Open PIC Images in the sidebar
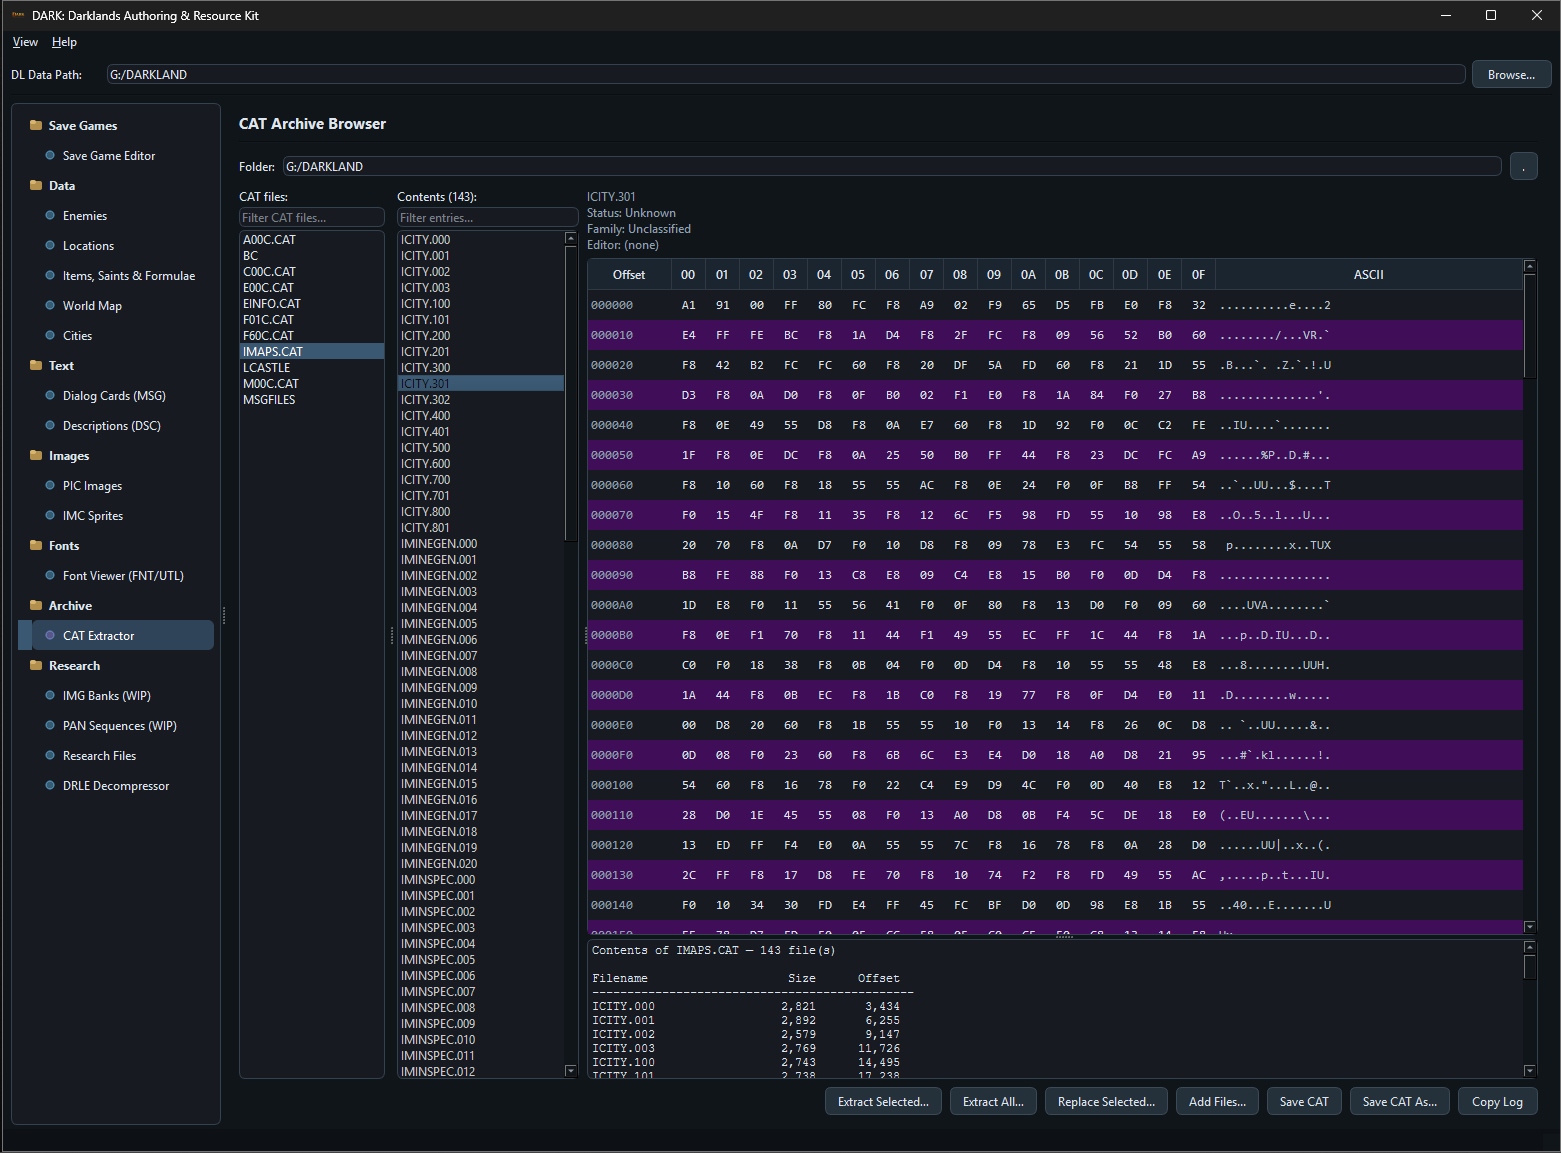Viewport: 1561px width, 1153px height. 92,486
